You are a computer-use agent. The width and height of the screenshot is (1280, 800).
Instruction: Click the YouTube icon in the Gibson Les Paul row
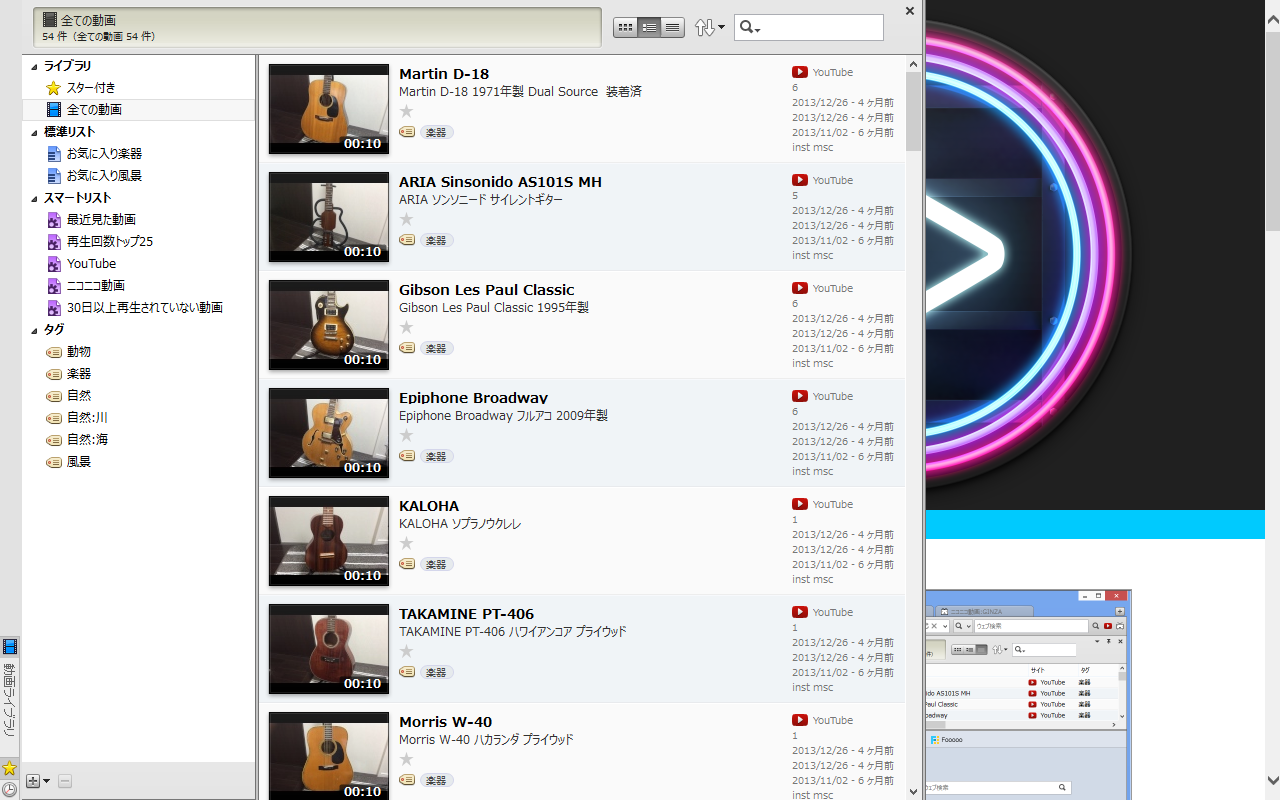coord(800,288)
